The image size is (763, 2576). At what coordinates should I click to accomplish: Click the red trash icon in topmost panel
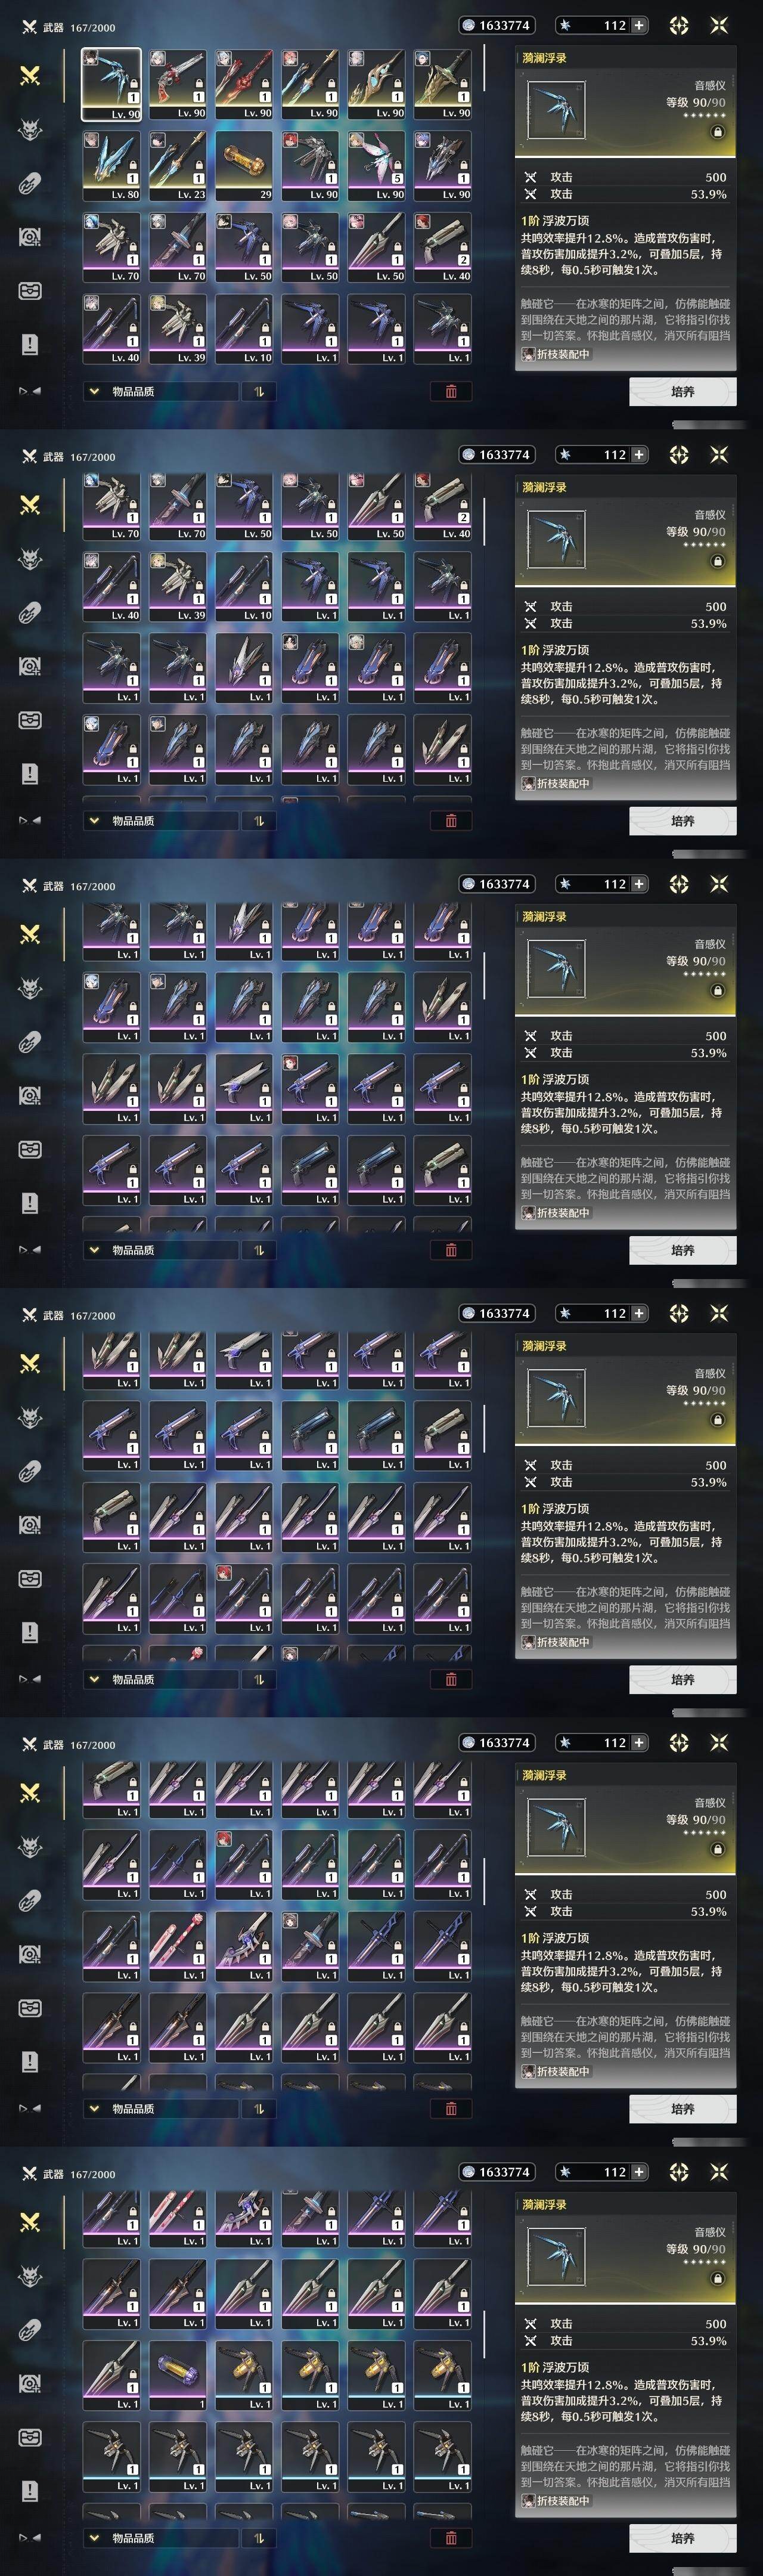point(451,391)
